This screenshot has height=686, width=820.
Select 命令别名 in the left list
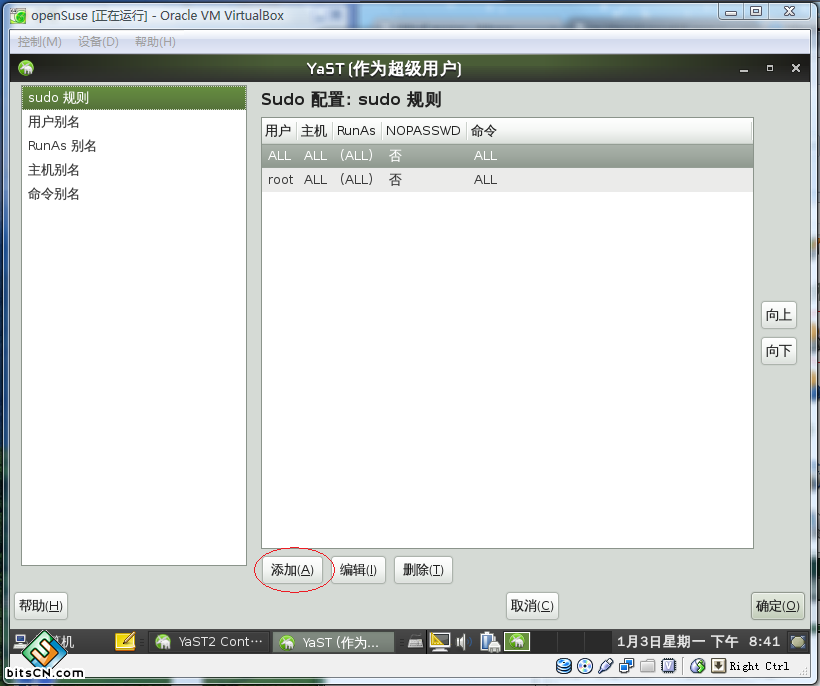(134, 194)
